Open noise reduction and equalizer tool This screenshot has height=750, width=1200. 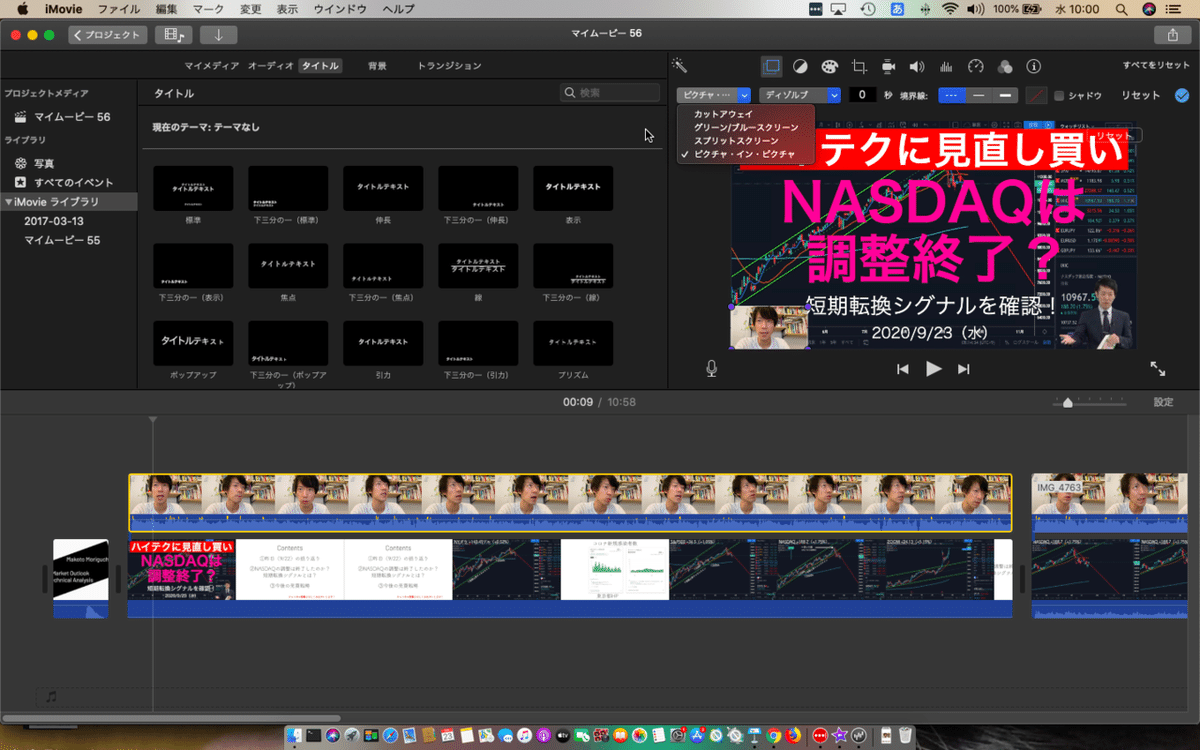coord(946,66)
